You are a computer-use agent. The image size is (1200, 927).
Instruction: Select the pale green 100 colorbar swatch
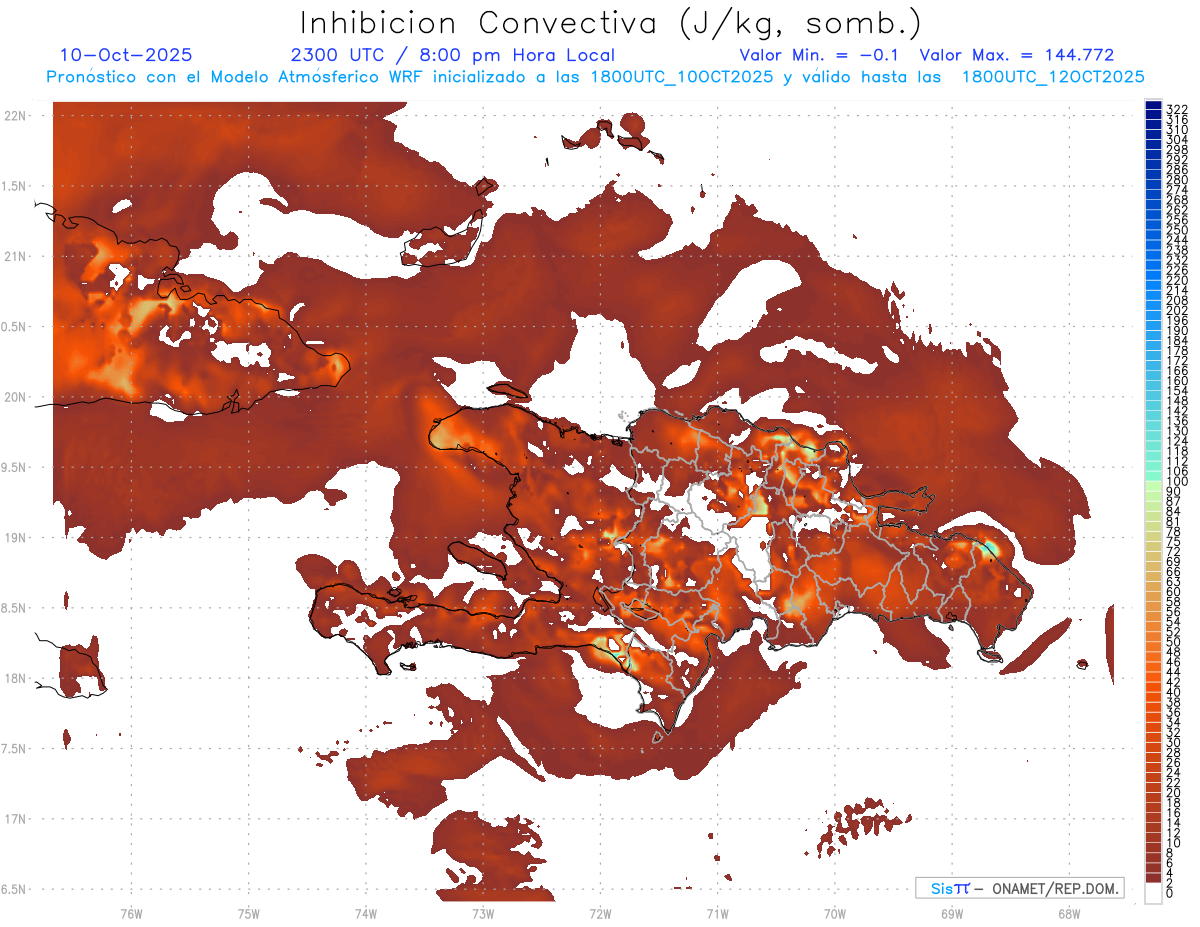tap(1153, 482)
